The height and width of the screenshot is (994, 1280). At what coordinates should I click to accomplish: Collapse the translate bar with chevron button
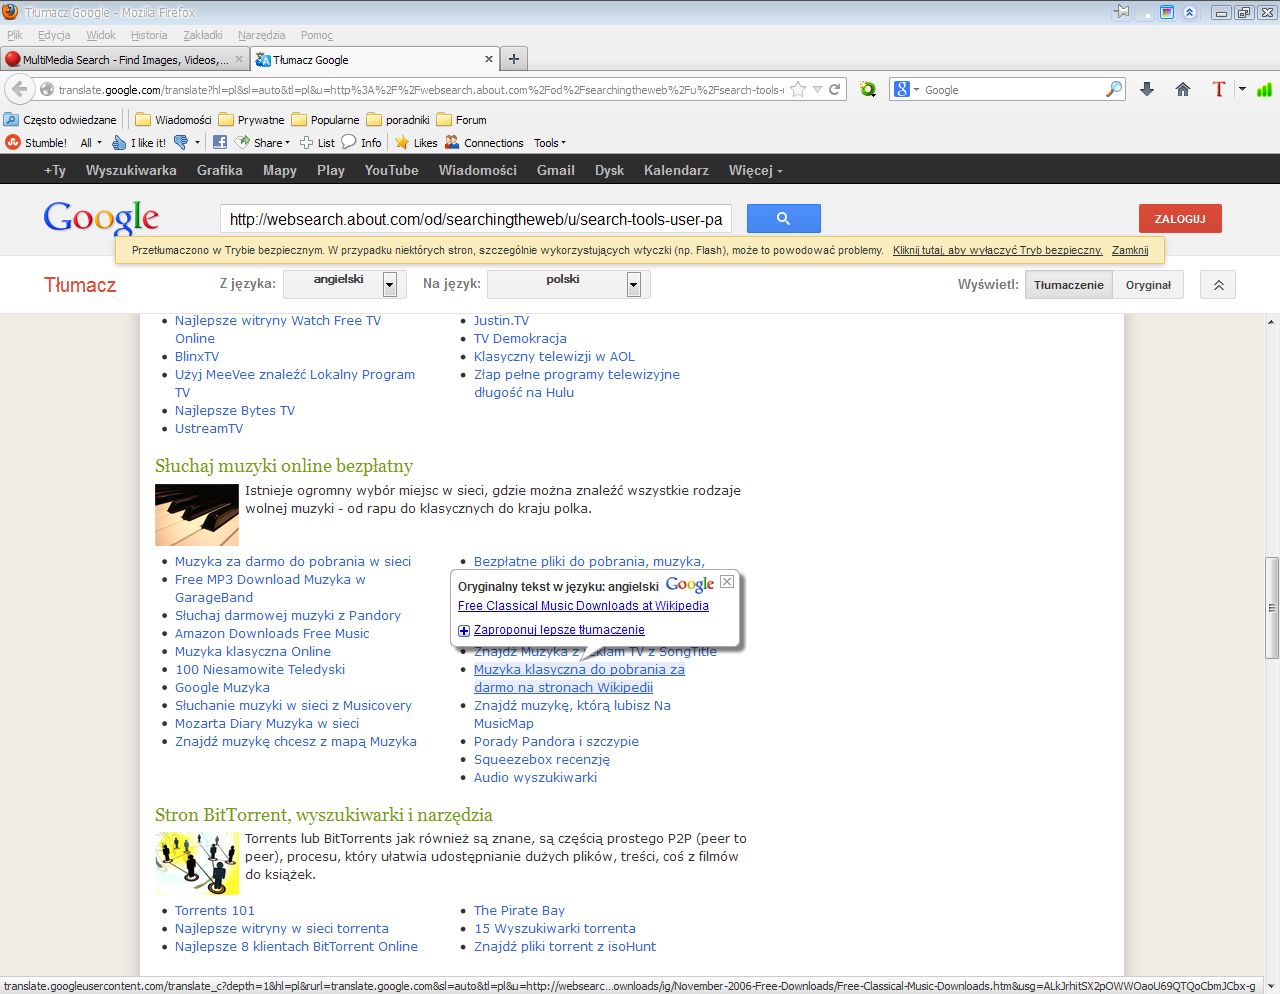point(1218,285)
